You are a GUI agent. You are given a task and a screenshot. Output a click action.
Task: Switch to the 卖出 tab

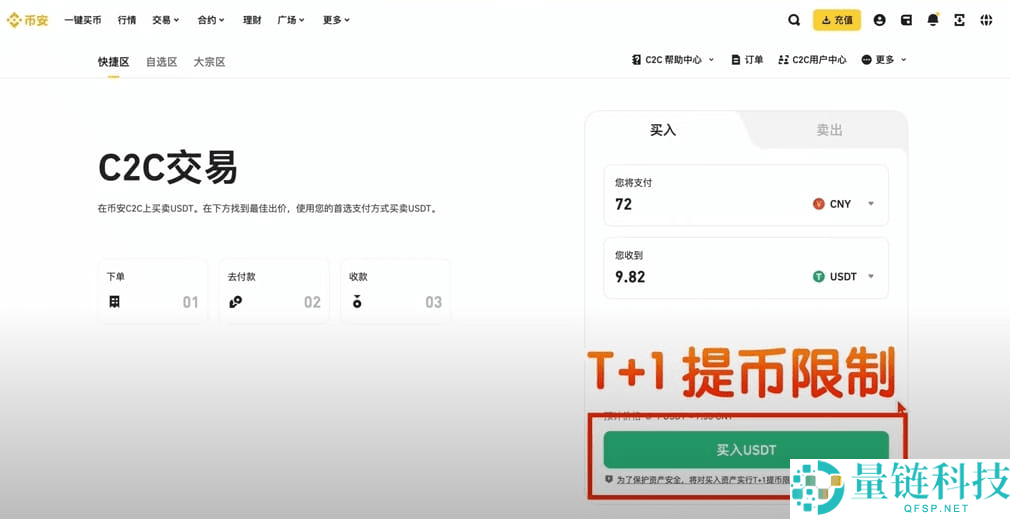click(x=829, y=130)
